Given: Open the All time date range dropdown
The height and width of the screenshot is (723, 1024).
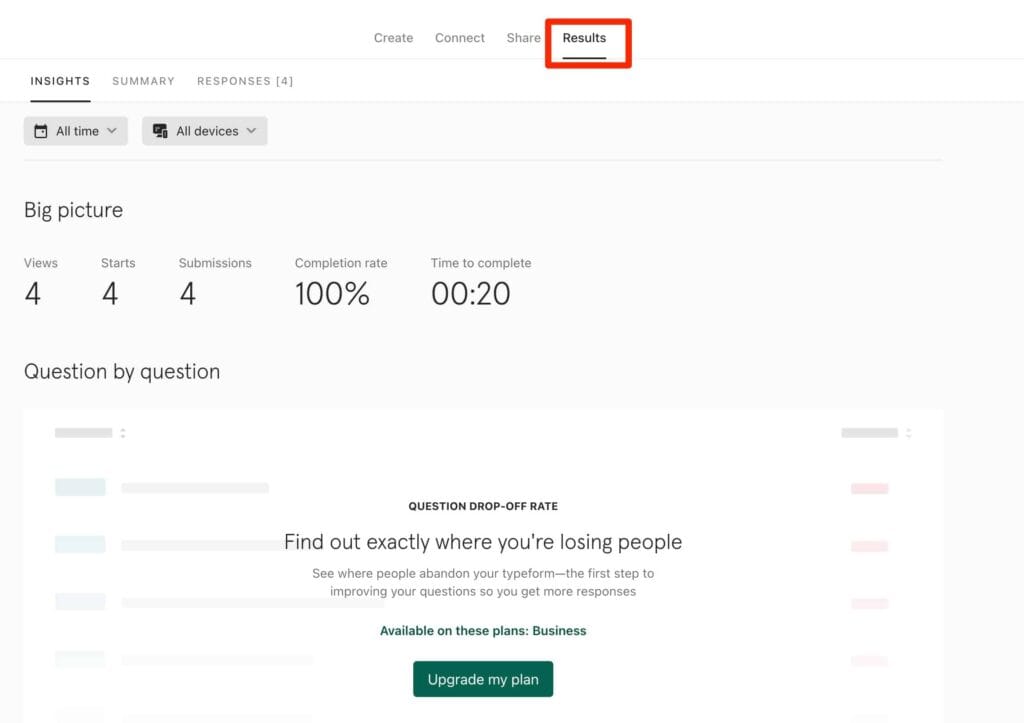Looking at the screenshot, I should (75, 130).
